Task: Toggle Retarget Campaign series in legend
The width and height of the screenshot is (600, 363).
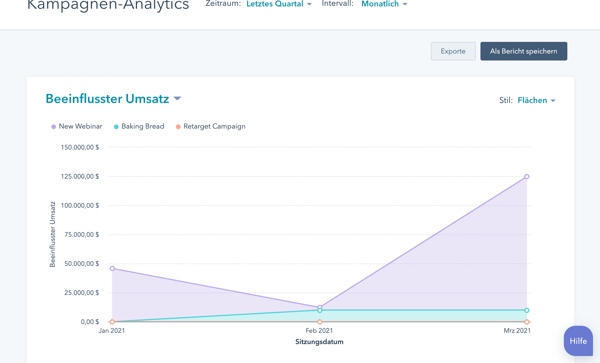Action: click(x=210, y=126)
